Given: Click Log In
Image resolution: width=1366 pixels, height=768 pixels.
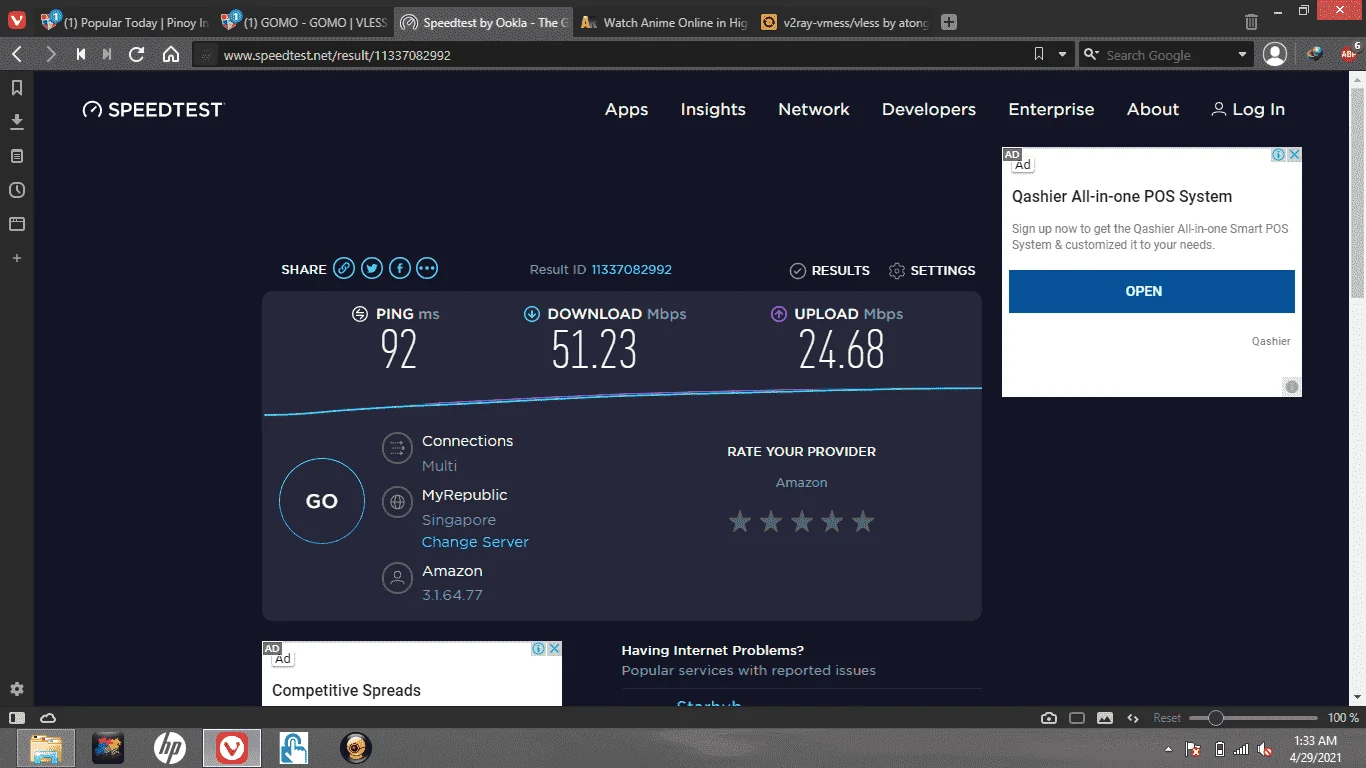Looking at the screenshot, I should point(1248,109).
